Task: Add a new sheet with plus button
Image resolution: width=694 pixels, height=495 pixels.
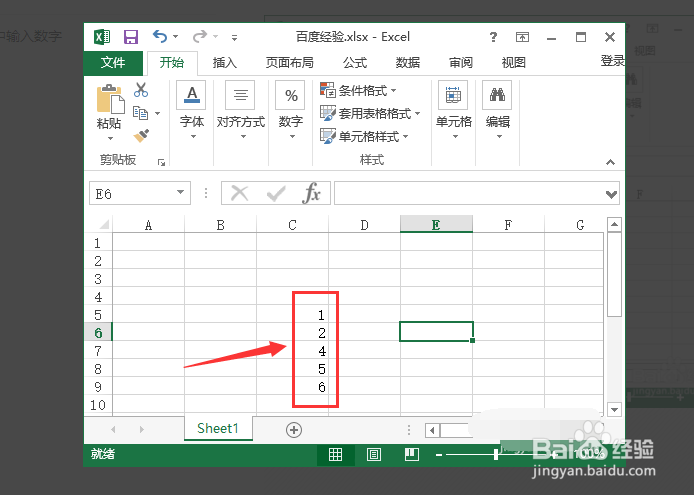Action: [x=294, y=429]
